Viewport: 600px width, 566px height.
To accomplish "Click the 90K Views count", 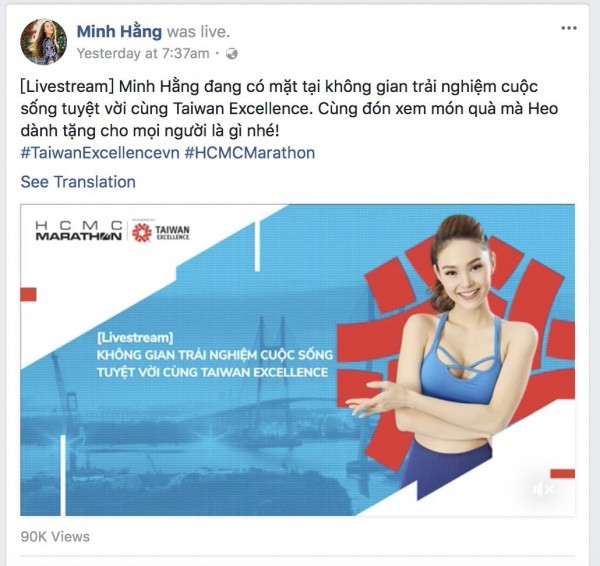I will pos(55,537).
